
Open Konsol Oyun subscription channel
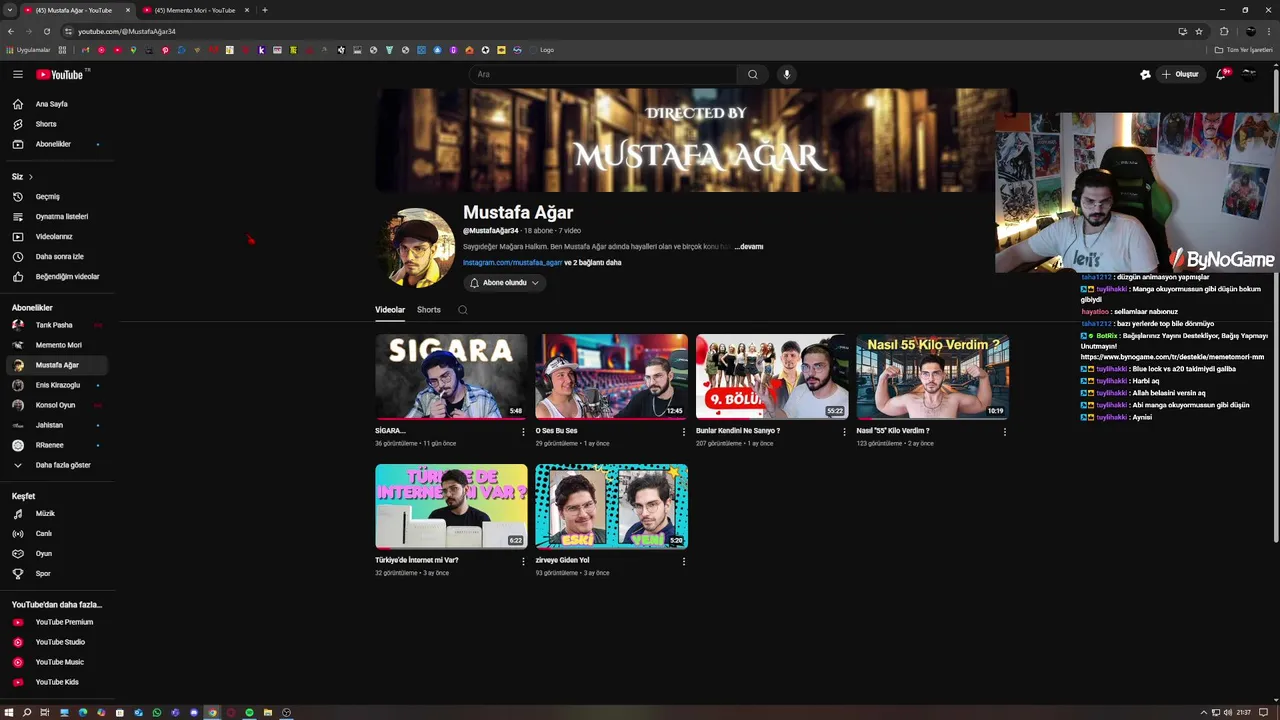(x=56, y=405)
